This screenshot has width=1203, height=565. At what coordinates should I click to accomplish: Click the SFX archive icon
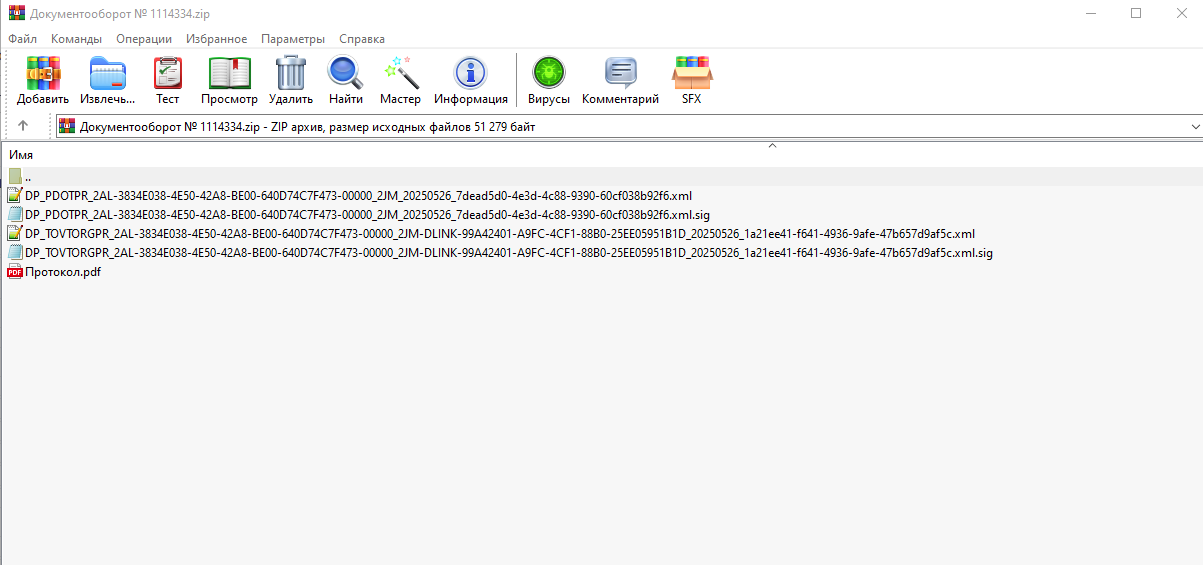692,72
